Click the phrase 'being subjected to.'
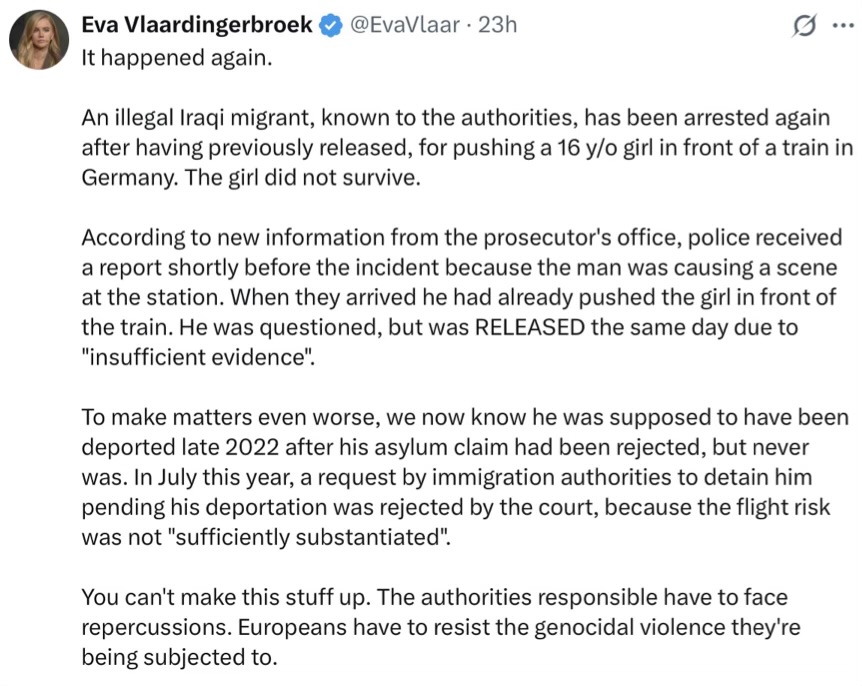 (x=180, y=657)
